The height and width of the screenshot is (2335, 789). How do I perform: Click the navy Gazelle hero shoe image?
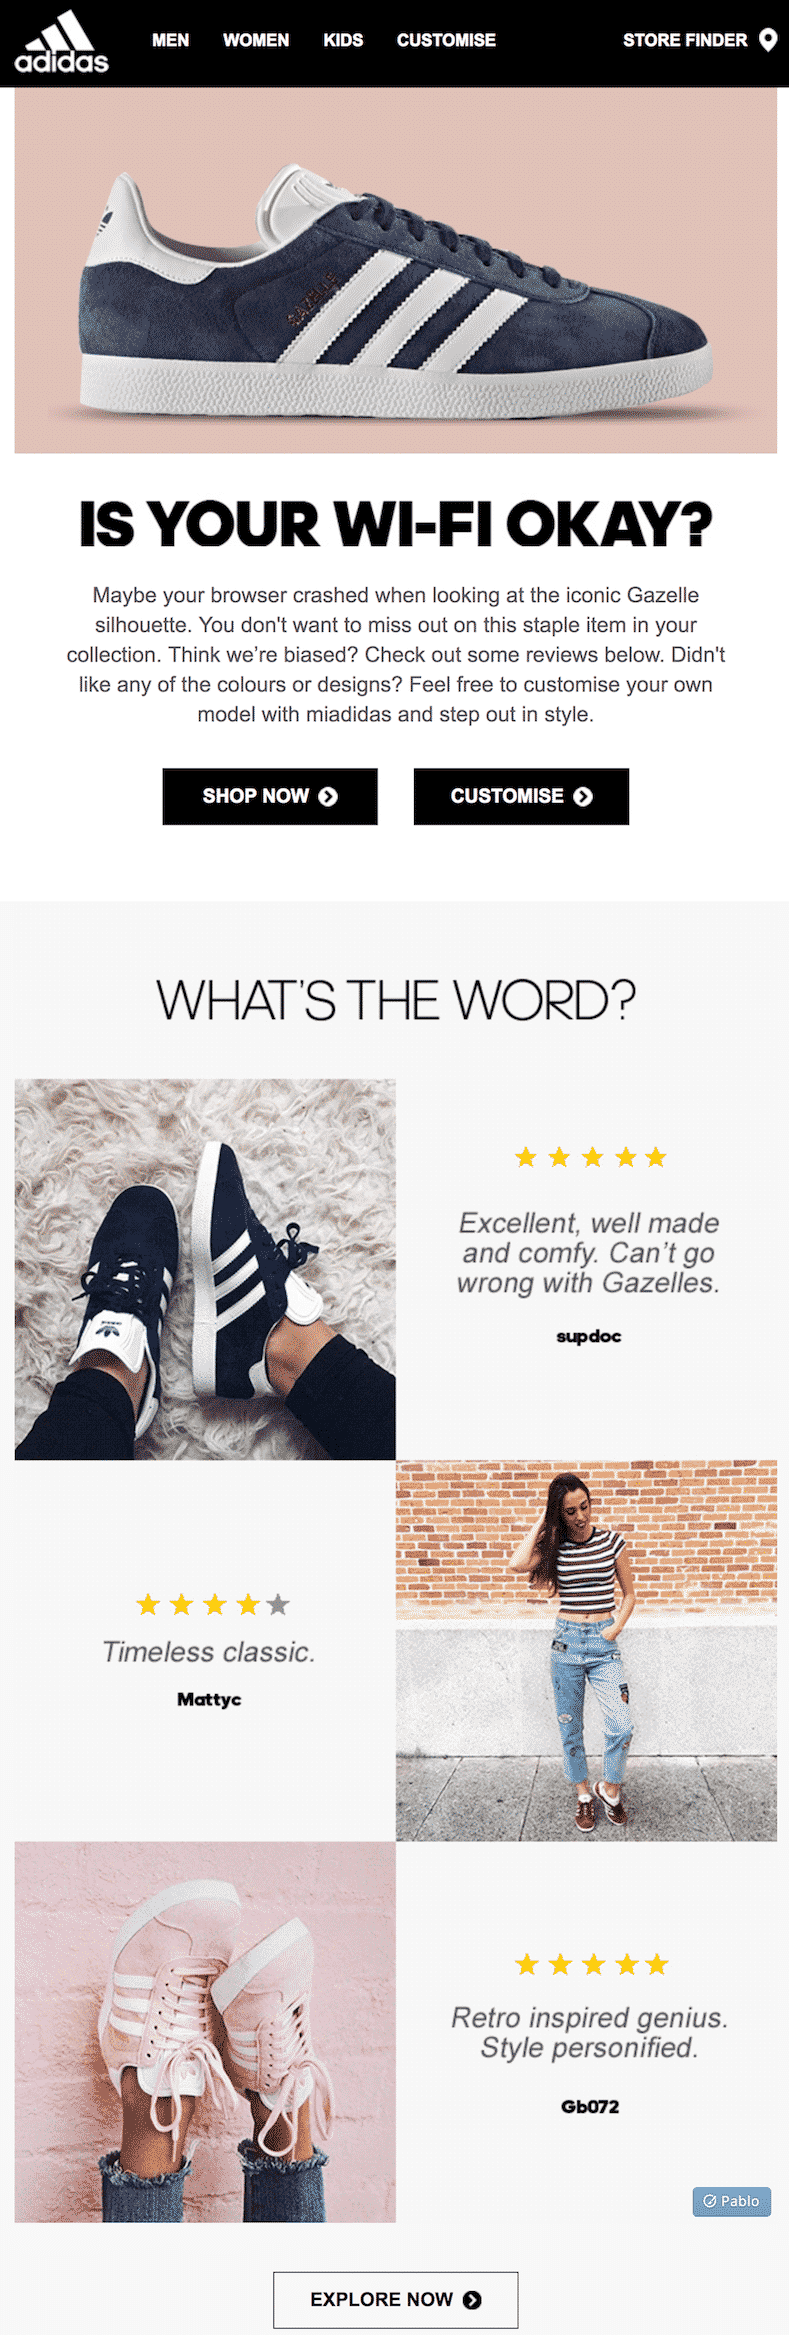click(x=396, y=270)
